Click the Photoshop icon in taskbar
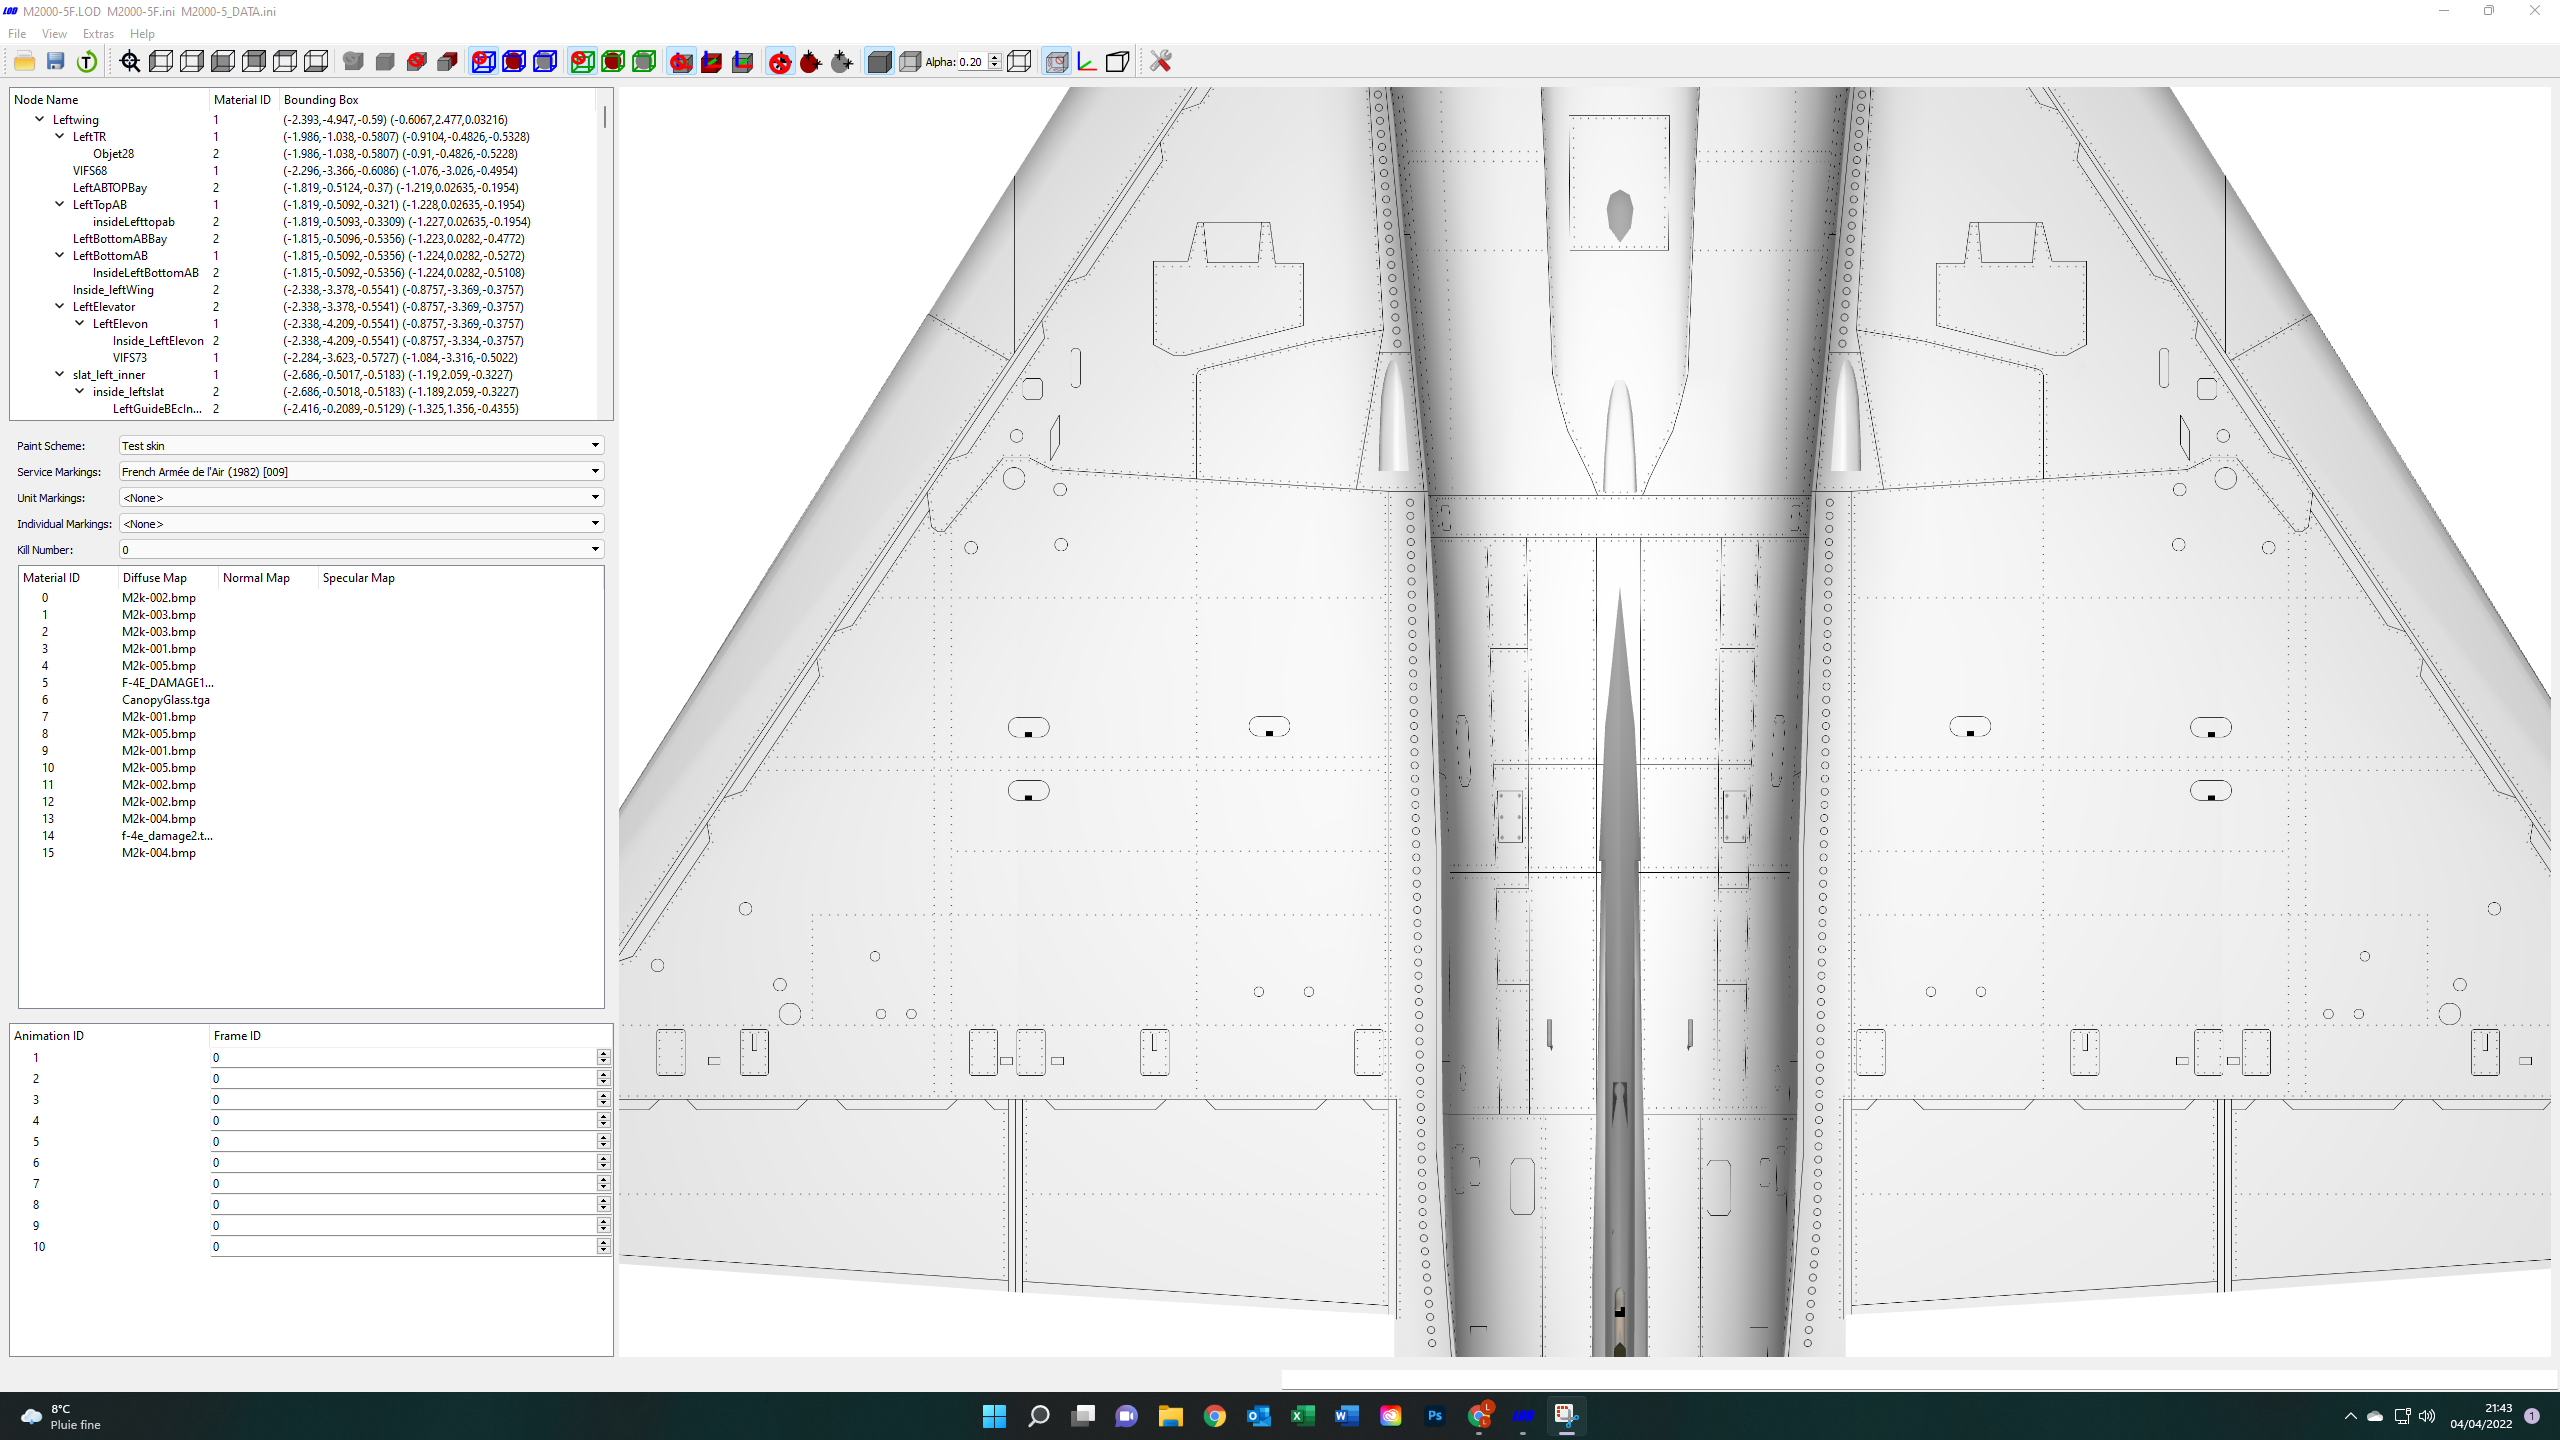 click(x=1435, y=1415)
